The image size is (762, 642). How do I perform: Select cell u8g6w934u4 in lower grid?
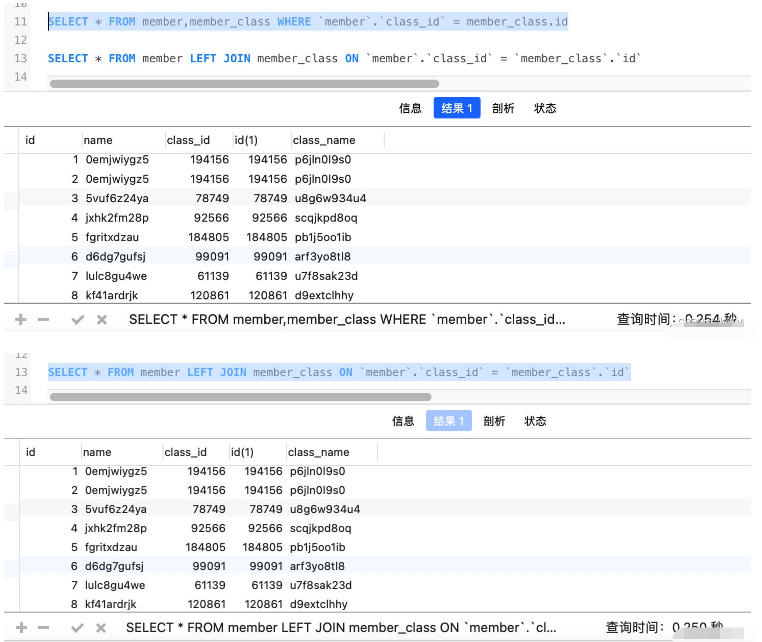point(325,509)
